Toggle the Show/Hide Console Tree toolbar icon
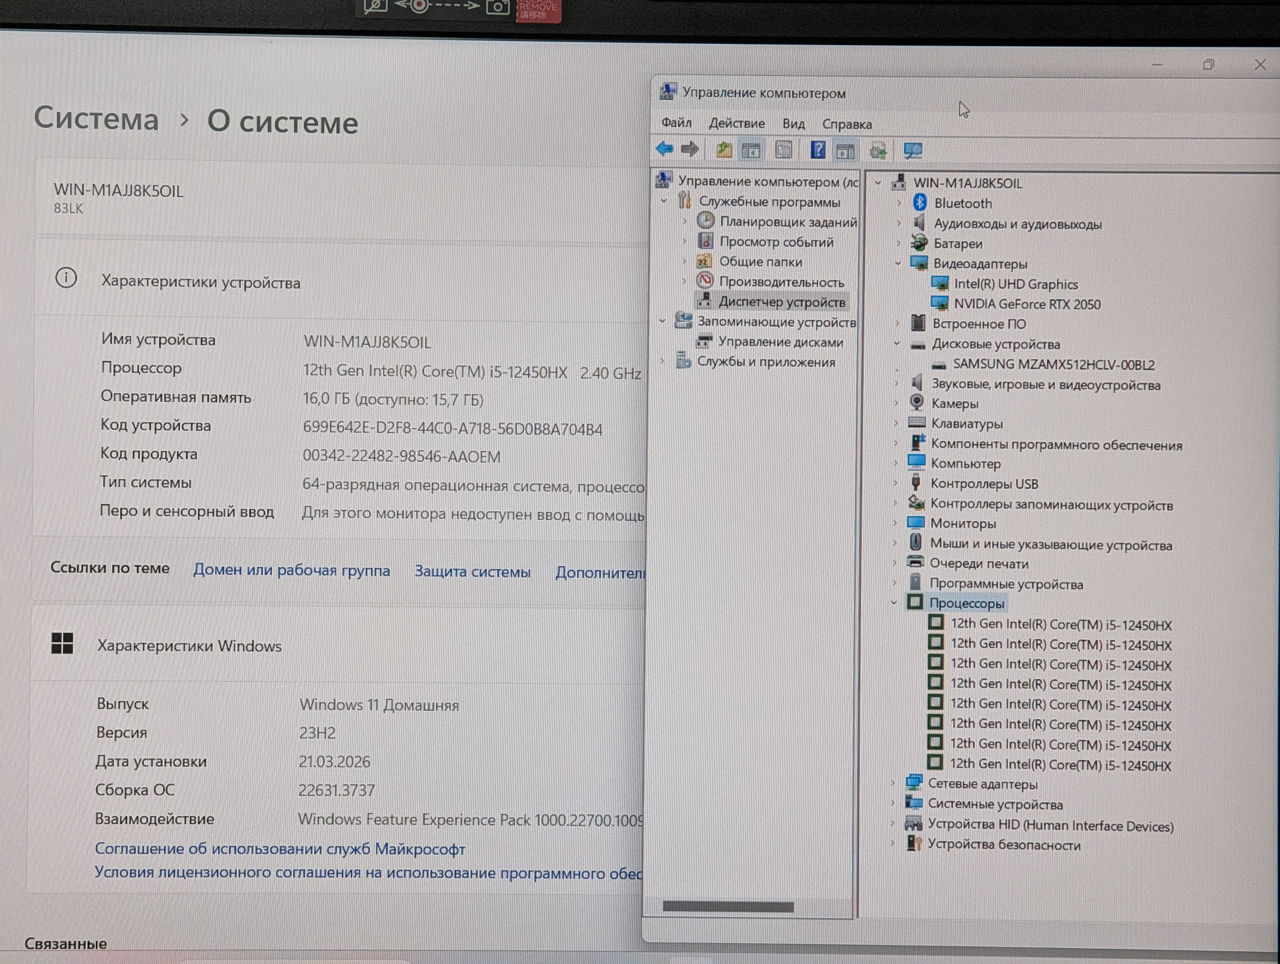The image size is (1280, 964). point(751,150)
